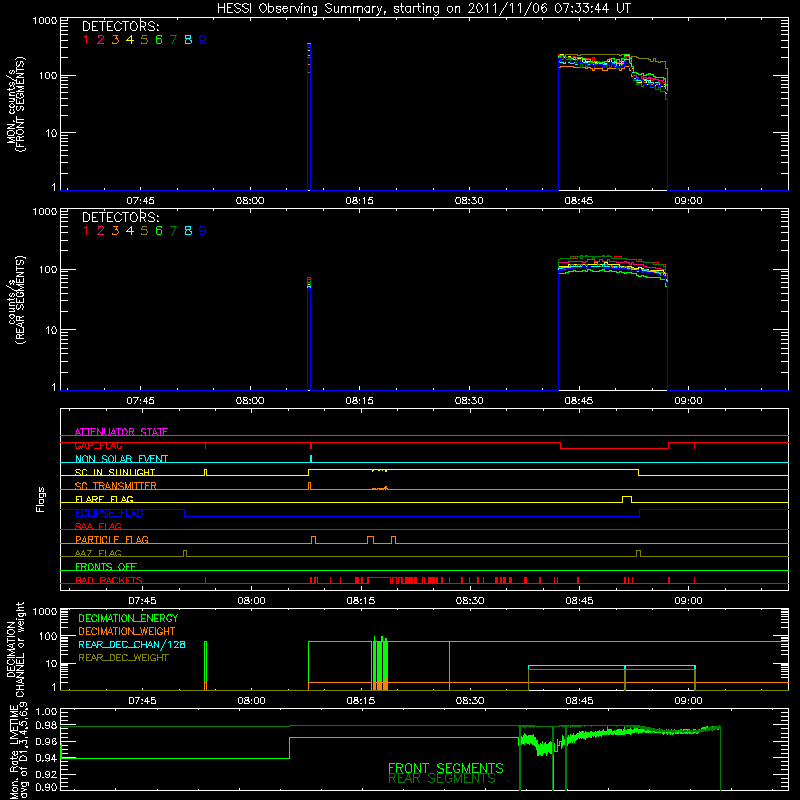Select detector 5 in front segments legend
The height and width of the screenshot is (800, 800).
point(144,40)
